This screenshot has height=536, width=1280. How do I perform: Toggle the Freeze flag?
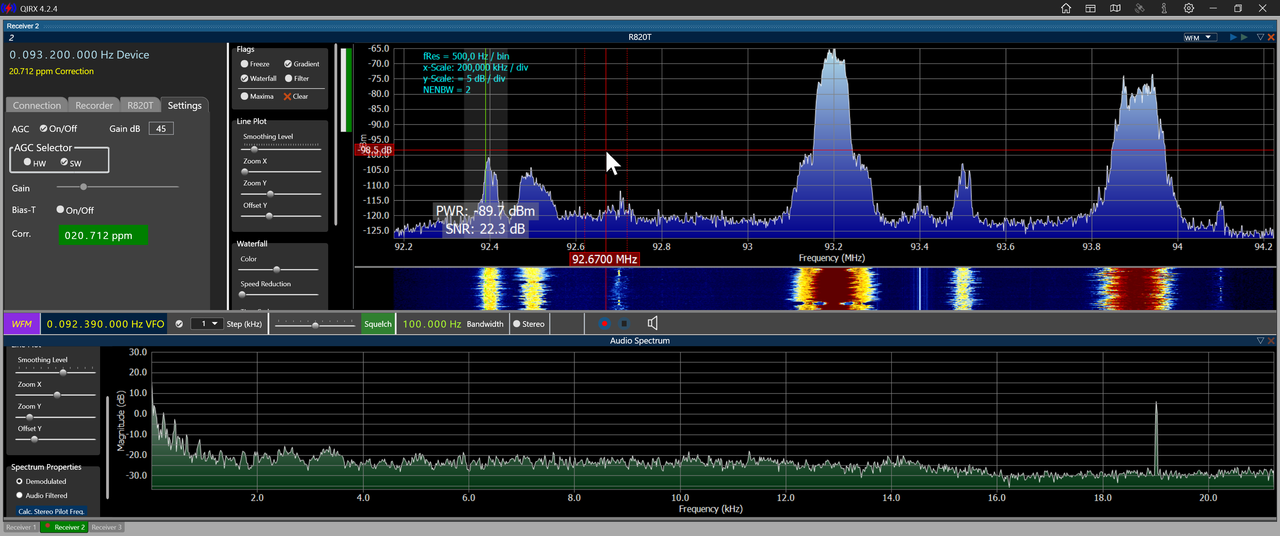pos(244,64)
